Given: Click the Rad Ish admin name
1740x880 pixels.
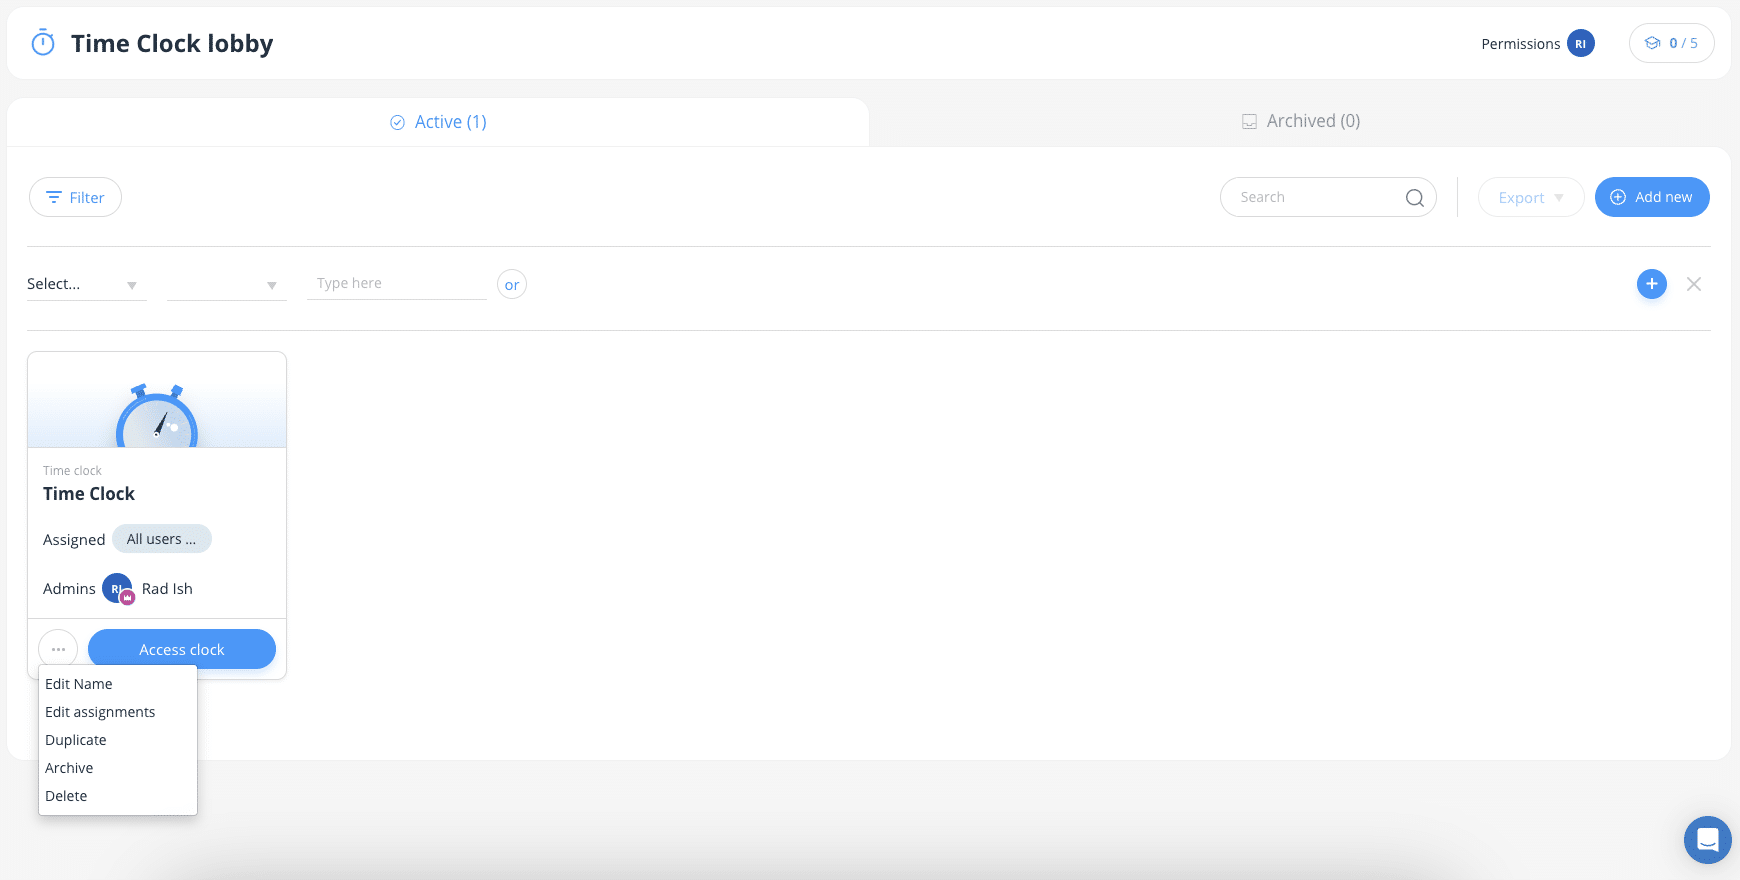Looking at the screenshot, I should [x=167, y=588].
